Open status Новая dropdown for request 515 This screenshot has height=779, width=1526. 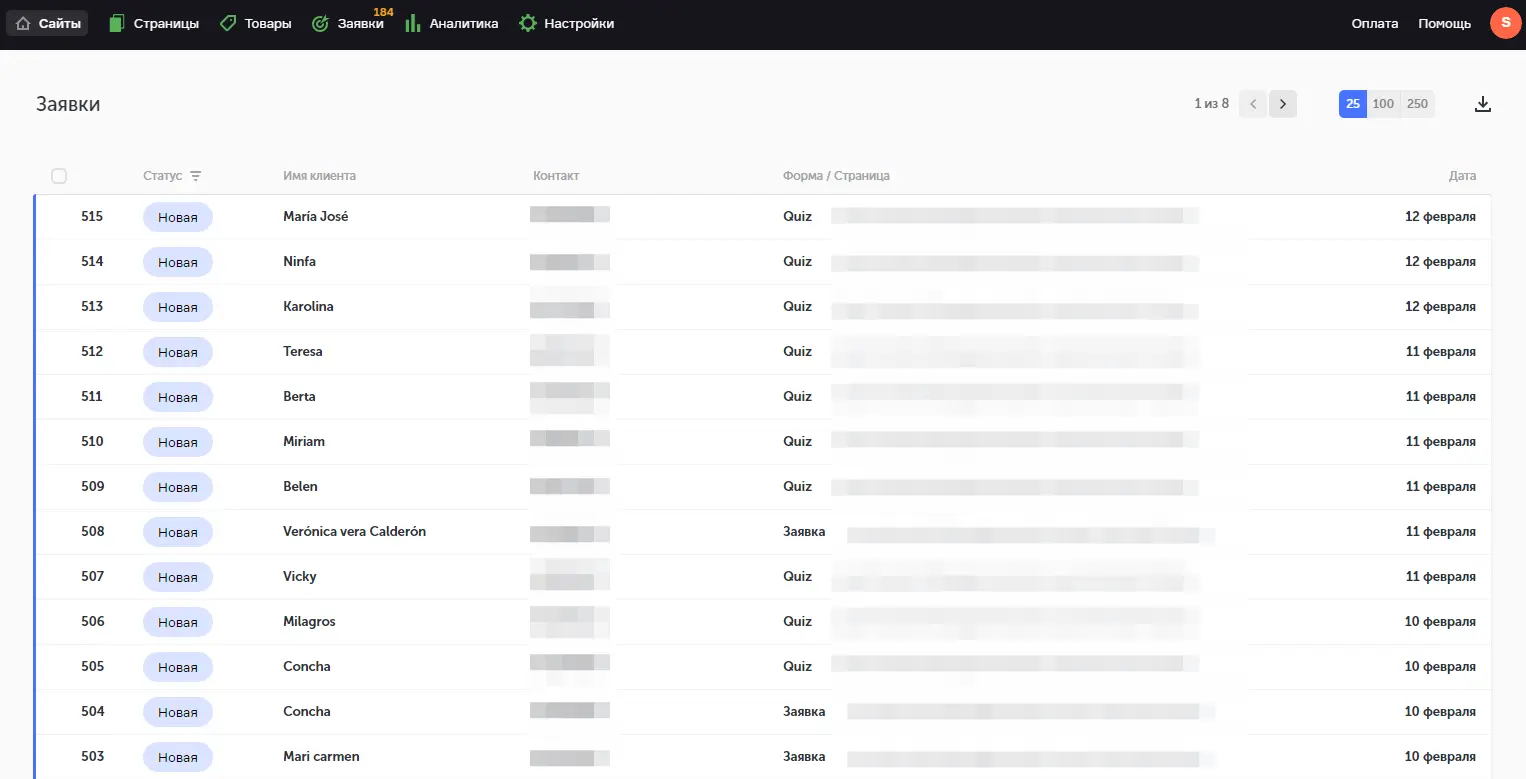pyautogui.click(x=178, y=217)
